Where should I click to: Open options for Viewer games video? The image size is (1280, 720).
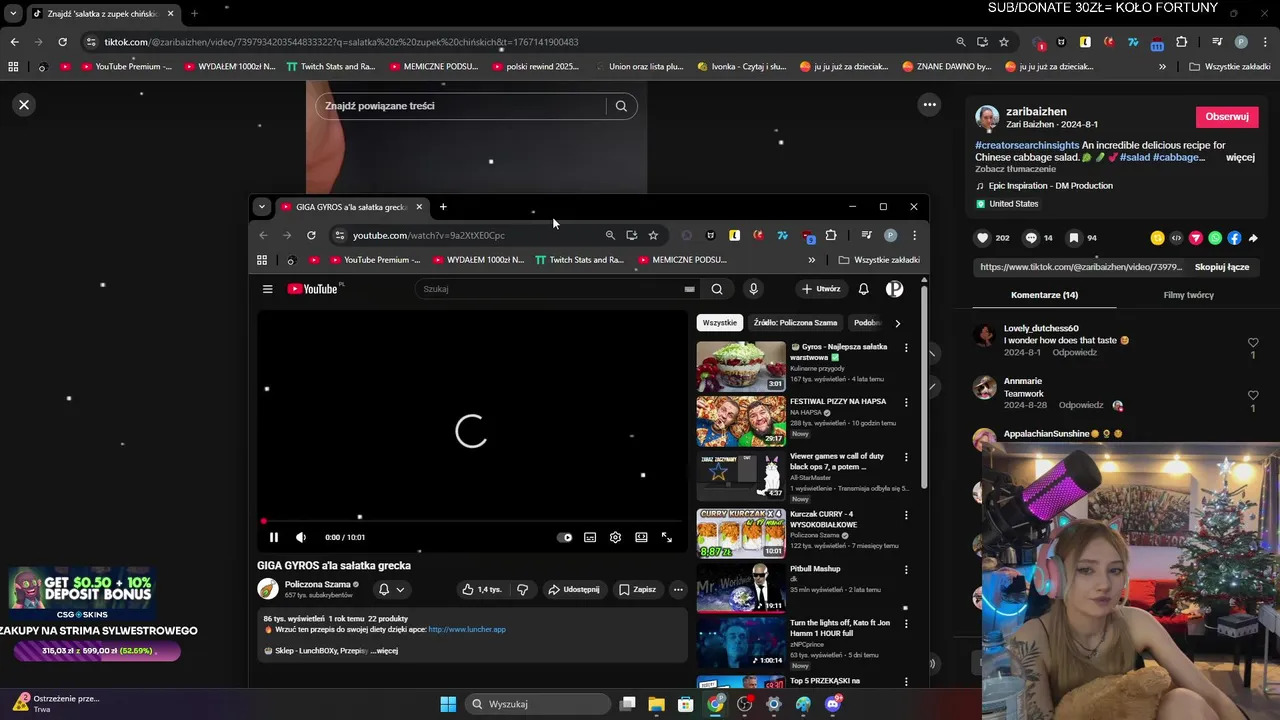pos(906,457)
